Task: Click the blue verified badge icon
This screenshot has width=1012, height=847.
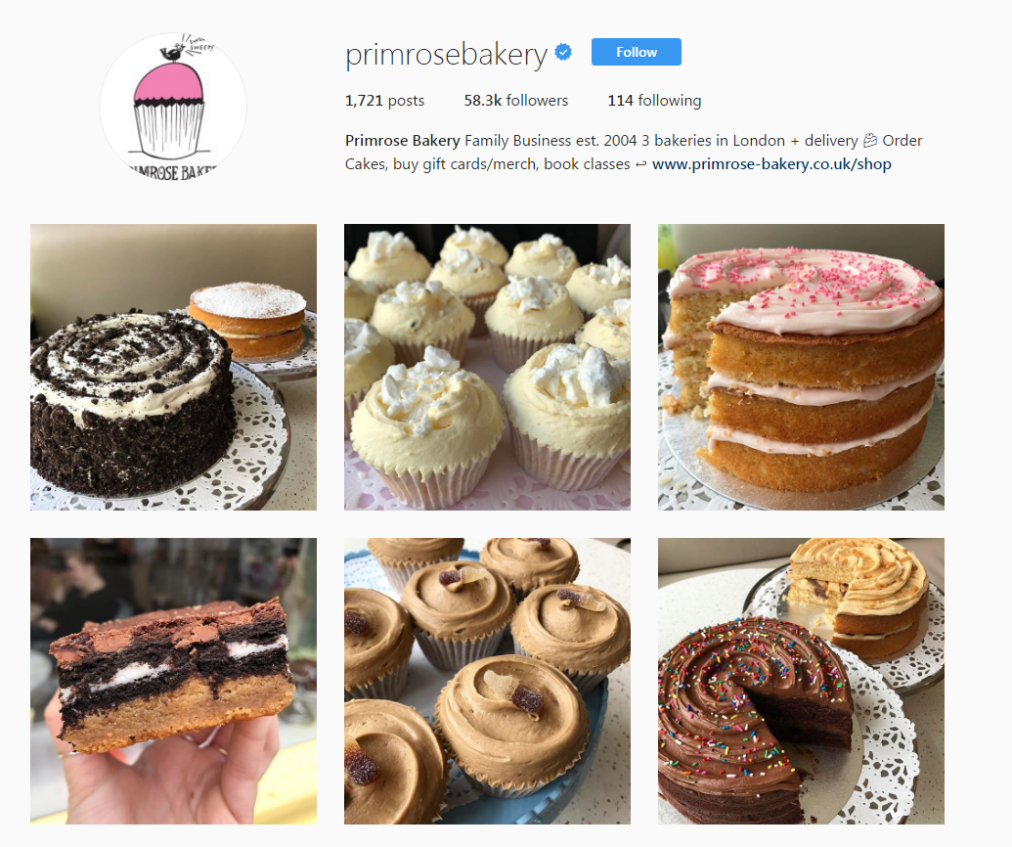Action: (563, 52)
